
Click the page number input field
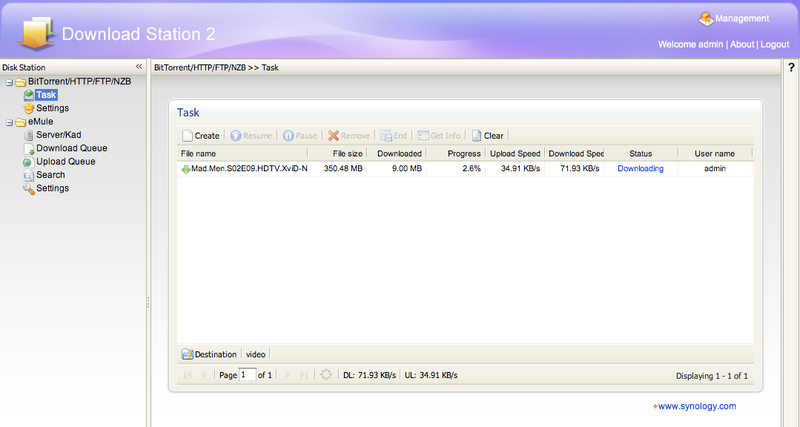point(247,375)
